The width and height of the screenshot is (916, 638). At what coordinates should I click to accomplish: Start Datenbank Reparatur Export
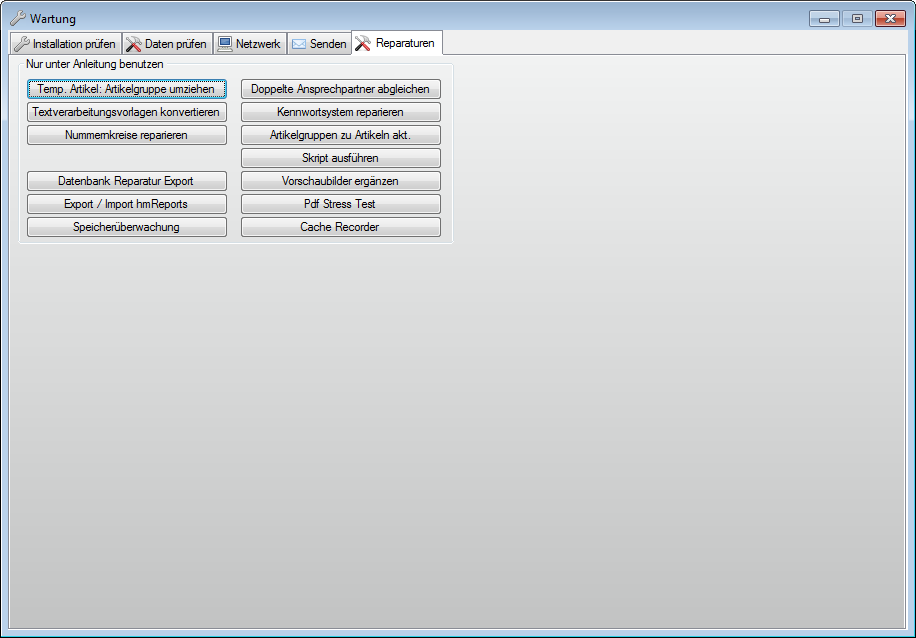(x=126, y=181)
